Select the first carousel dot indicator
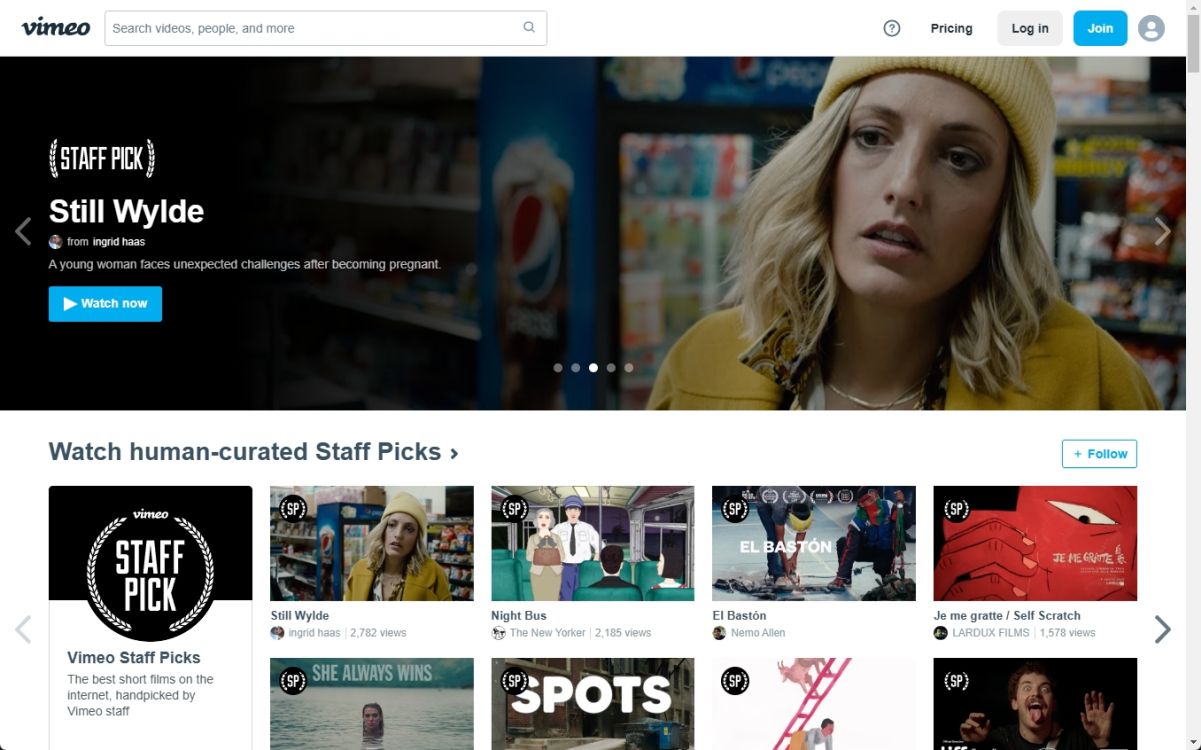 [558, 367]
